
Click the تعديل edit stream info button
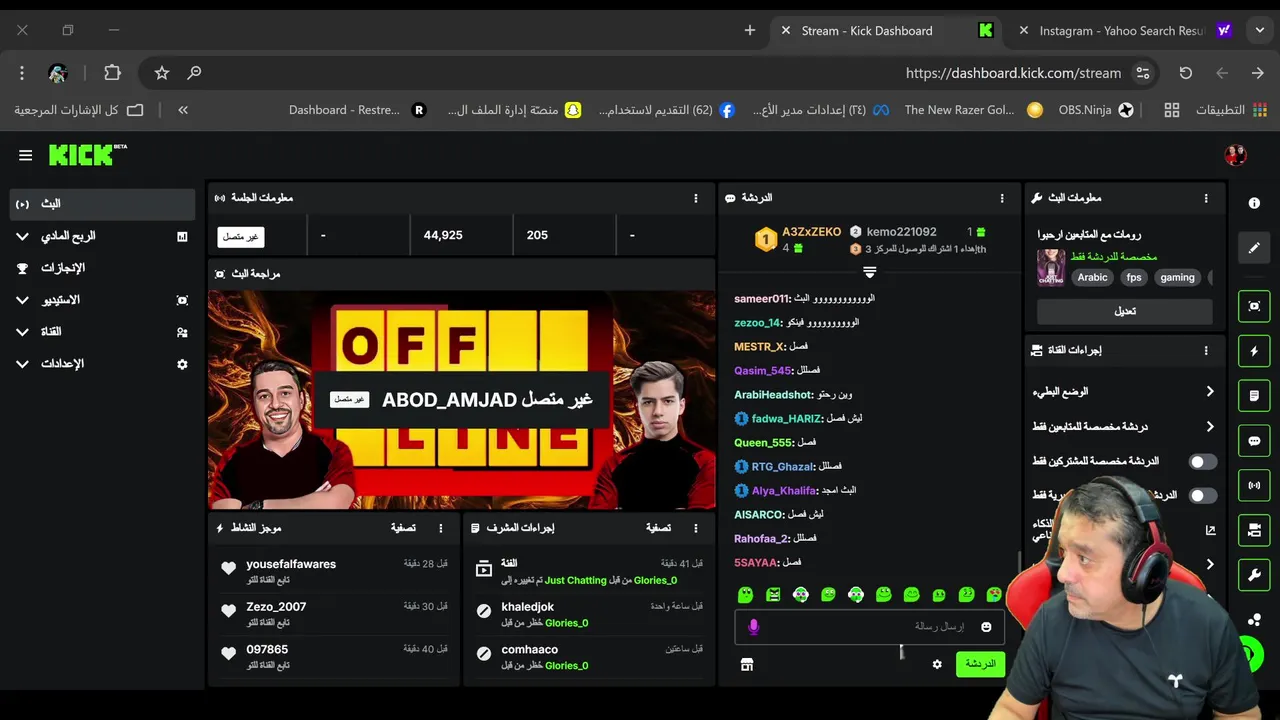coord(1124,311)
